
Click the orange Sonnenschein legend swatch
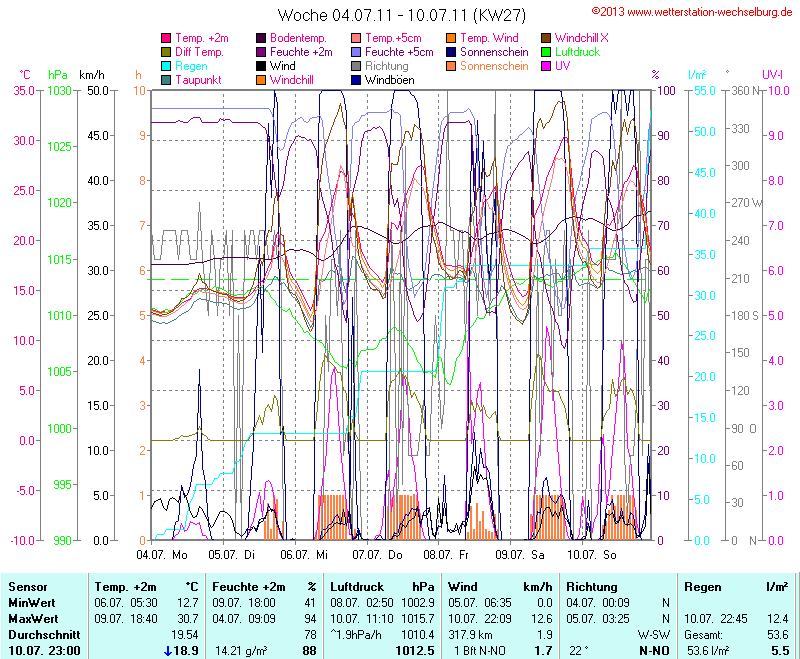click(451, 66)
